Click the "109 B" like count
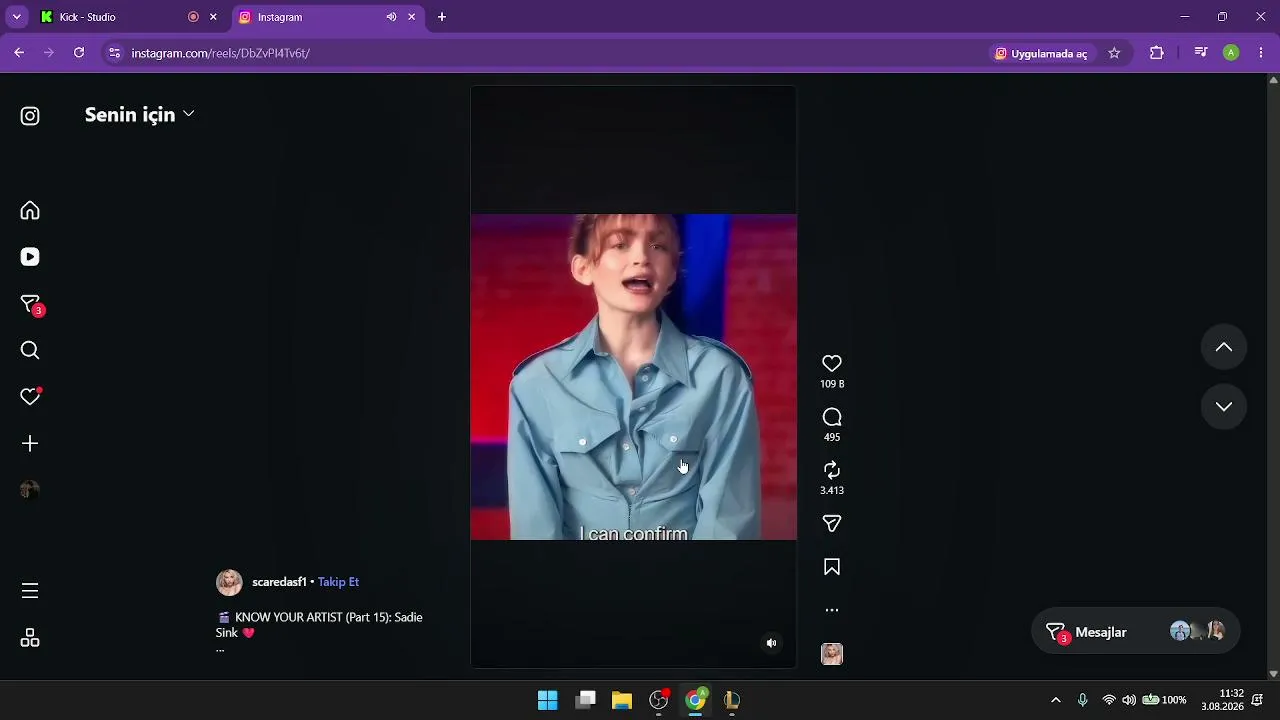This screenshot has width=1280, height=720. (832, 384)
